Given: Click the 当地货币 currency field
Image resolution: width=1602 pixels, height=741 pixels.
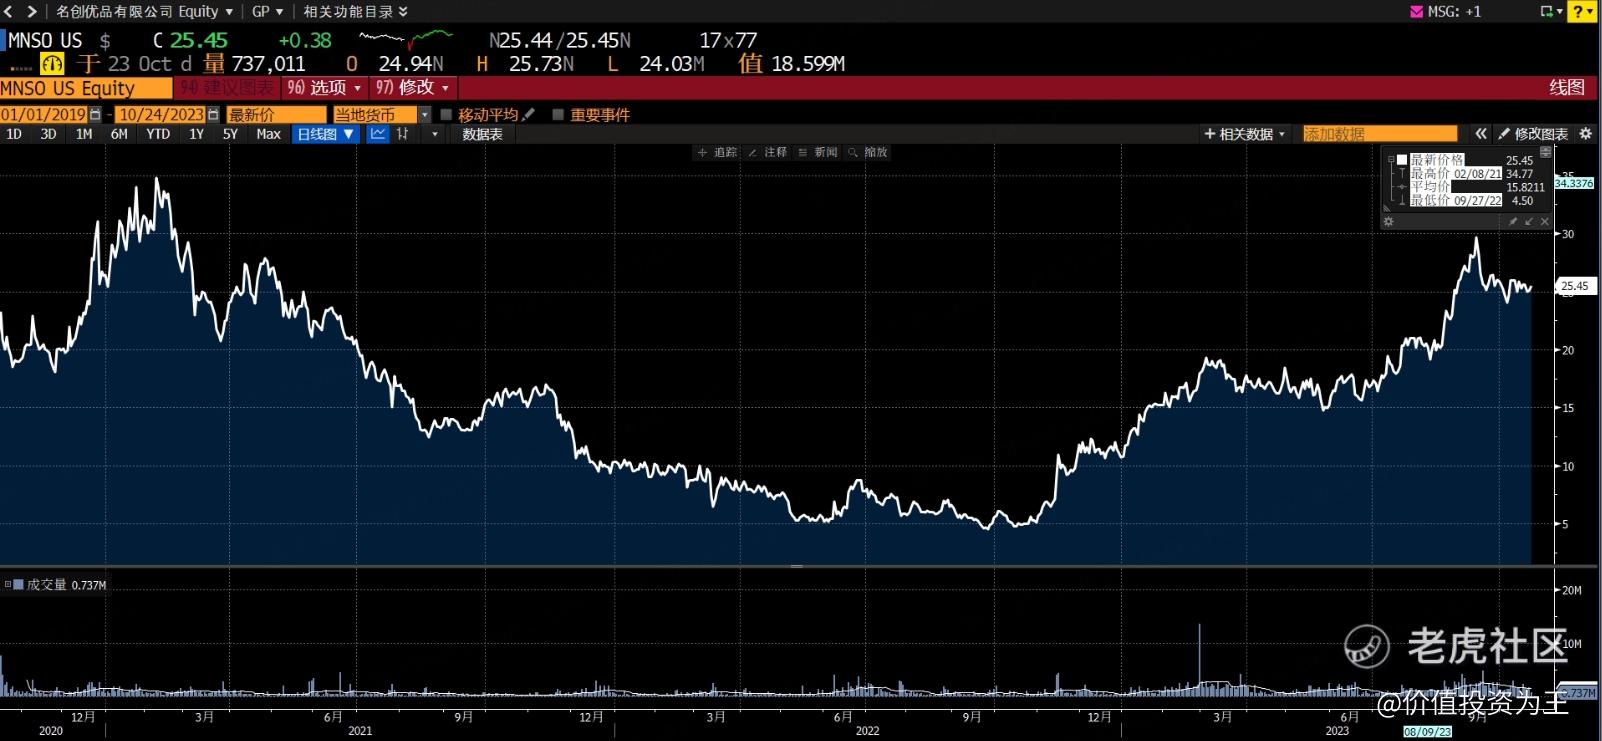Looking at the screenshot, I should tap(375, 115).
